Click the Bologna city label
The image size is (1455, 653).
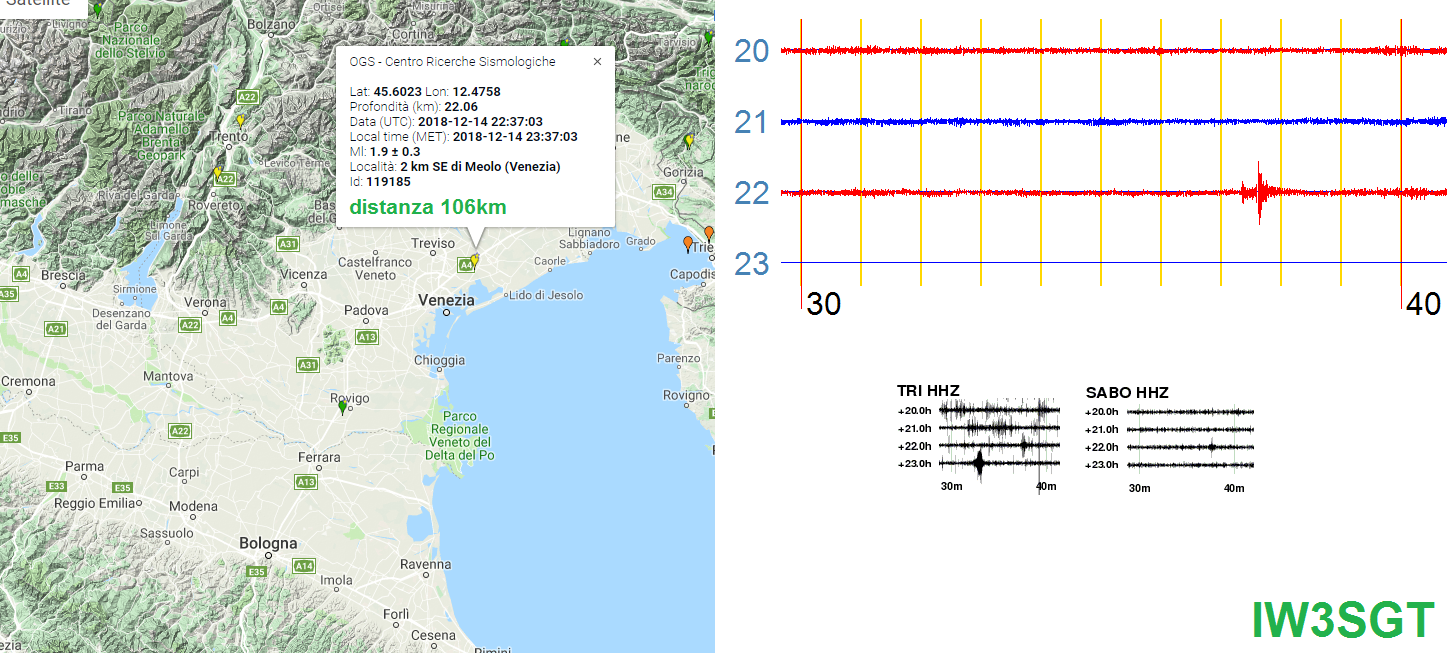point(268,543)
